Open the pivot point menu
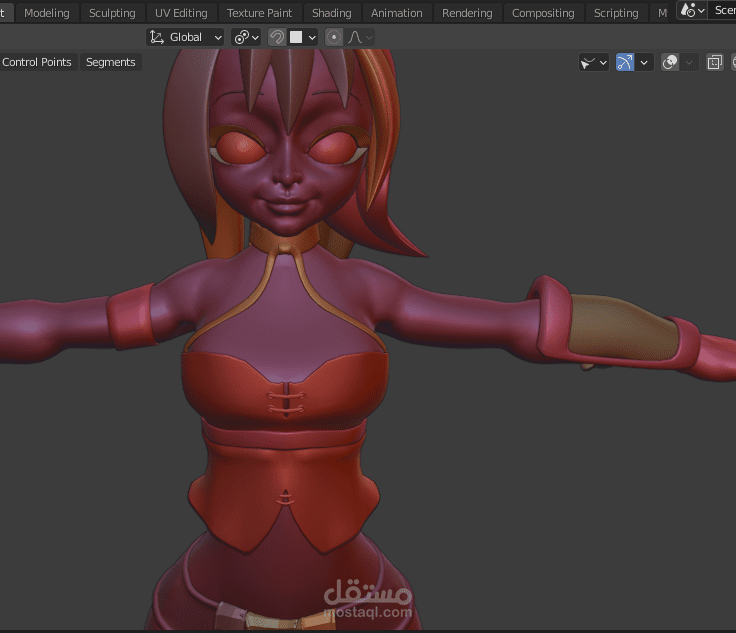736x633 pixels. (x=245, y=37)
